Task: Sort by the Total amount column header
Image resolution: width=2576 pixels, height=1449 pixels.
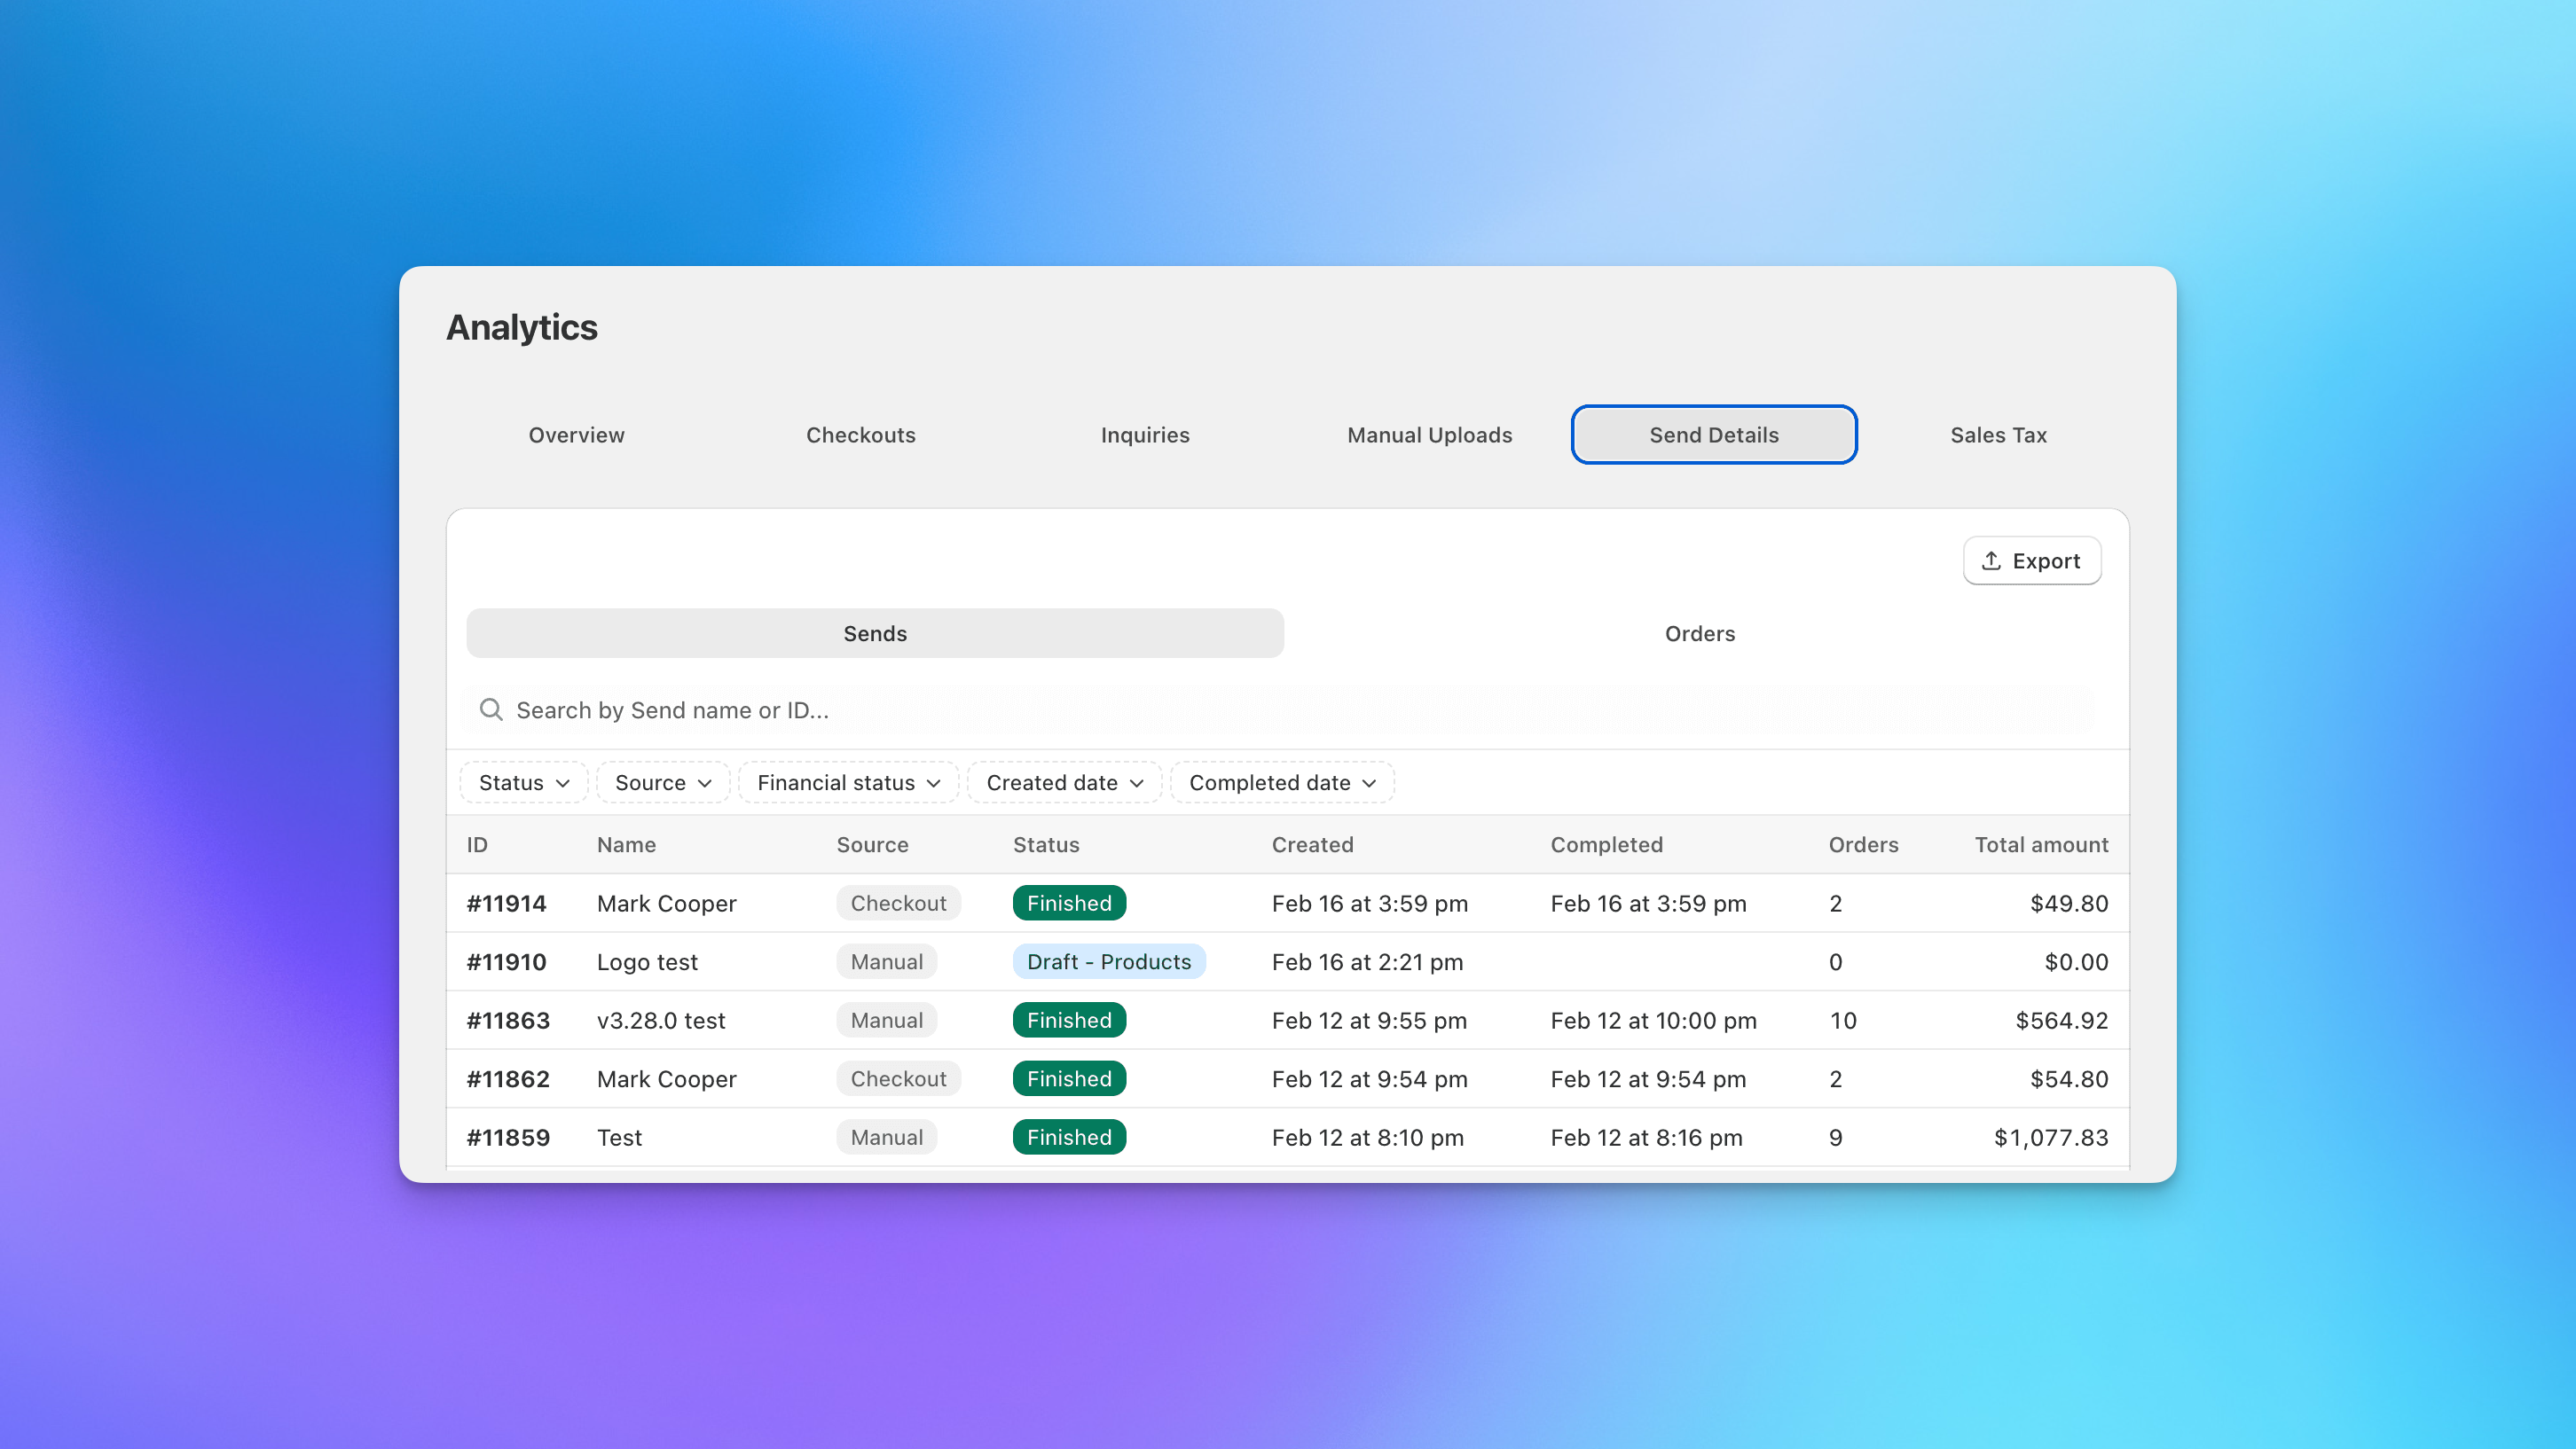Action: pyautogui.click(x=2041, y=845)
